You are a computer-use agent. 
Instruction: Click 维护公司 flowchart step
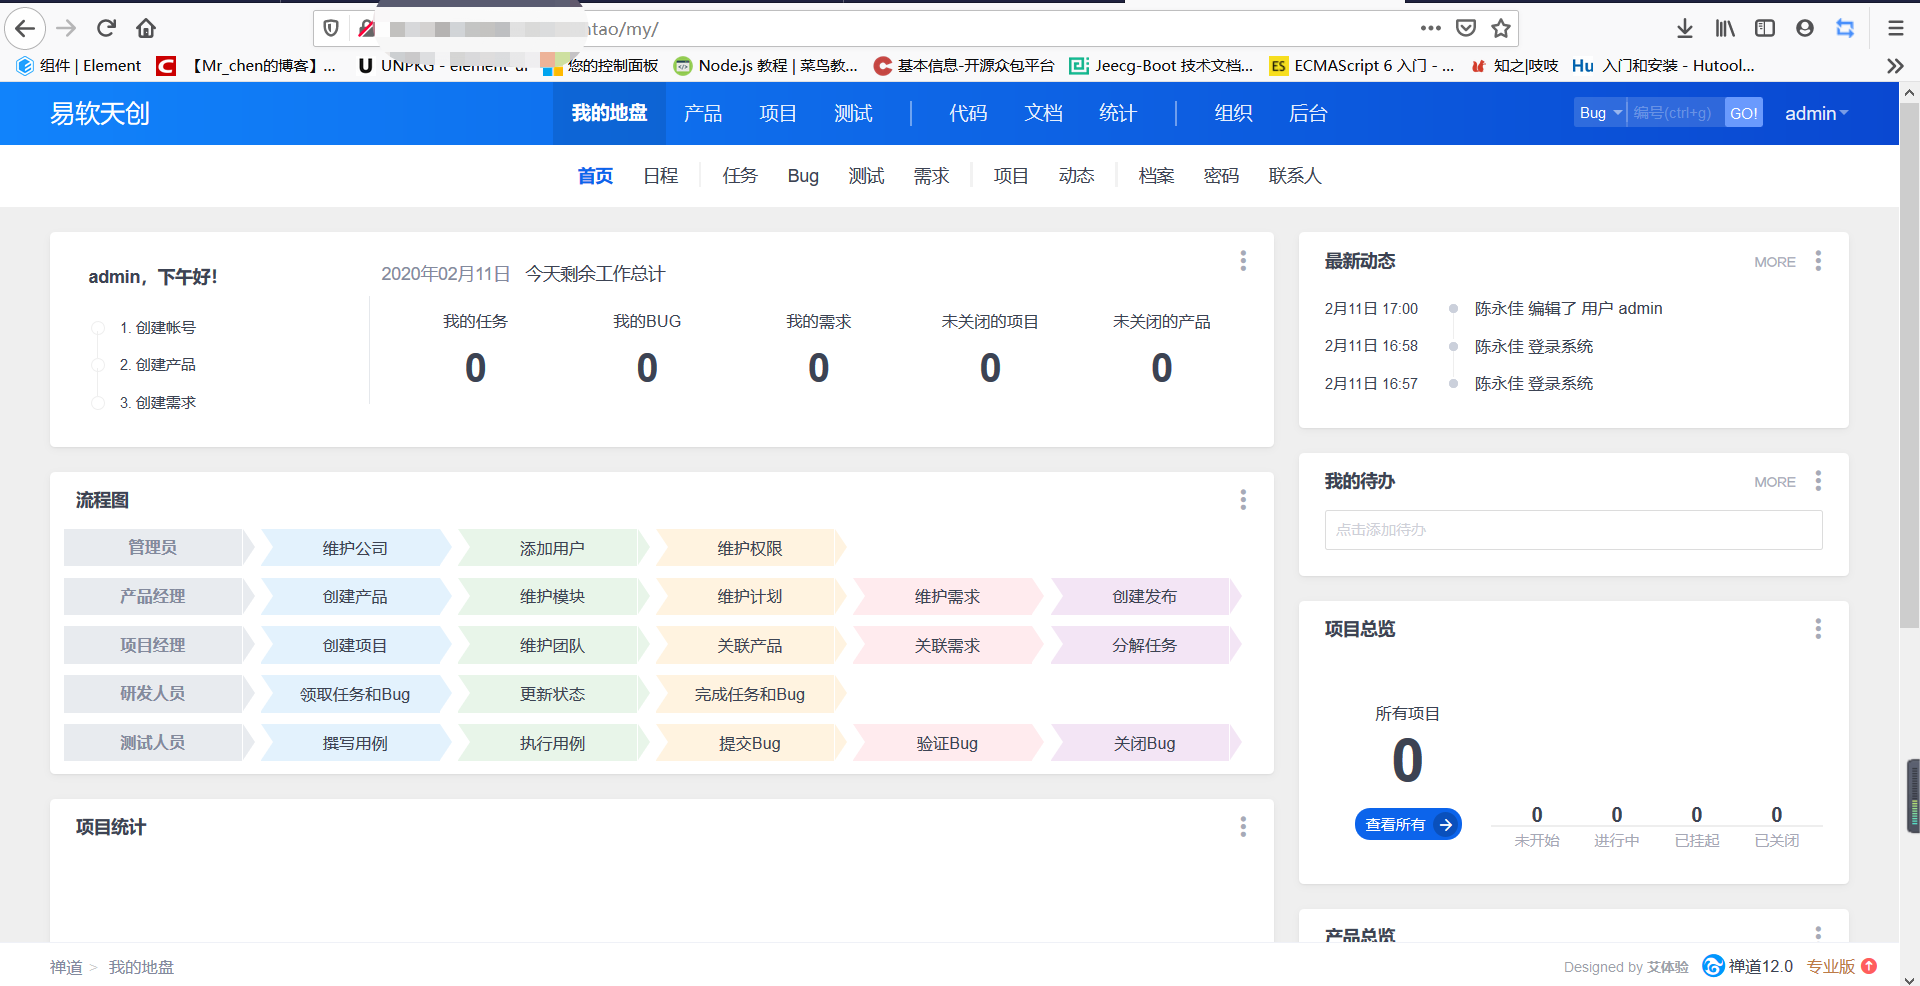[355, 548]
